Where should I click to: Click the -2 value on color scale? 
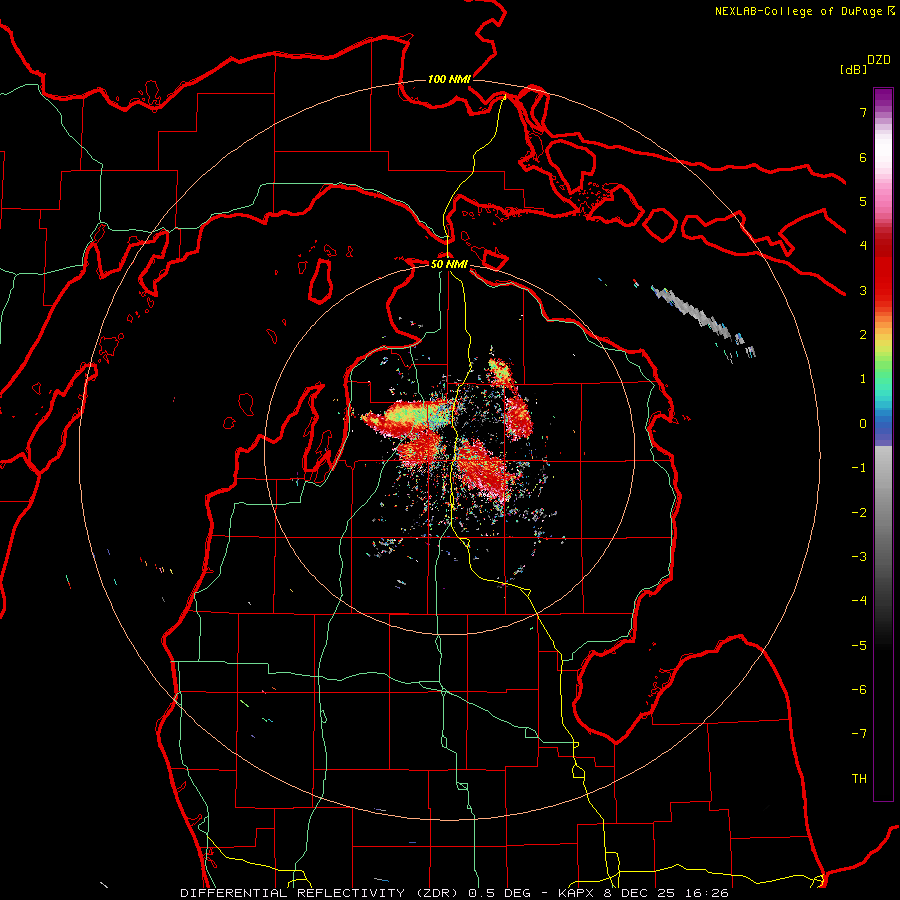[x=859, y=513]
